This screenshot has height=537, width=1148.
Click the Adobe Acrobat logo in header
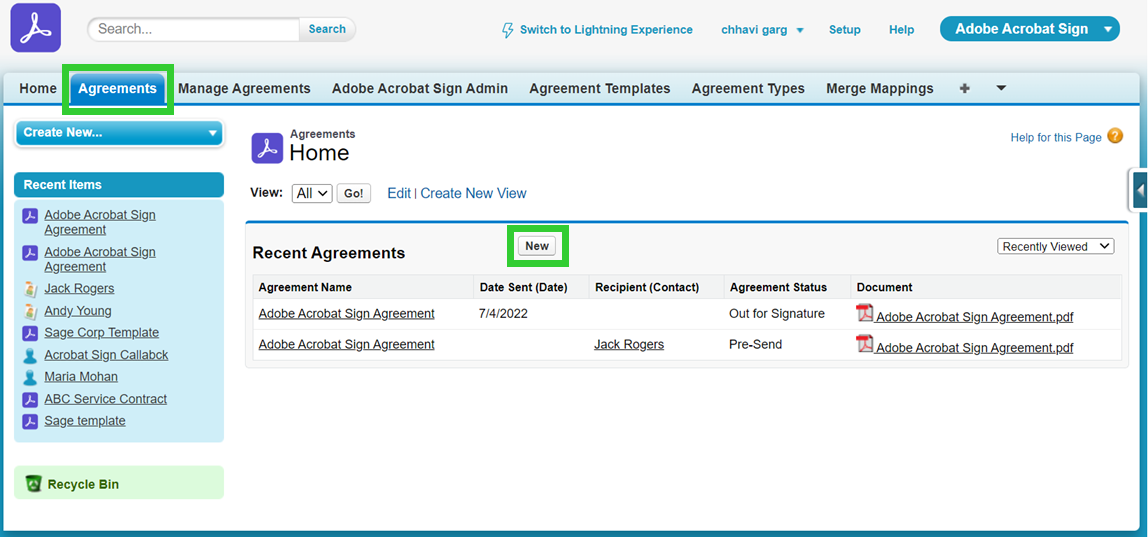pyautogui.click(x=36, y=28)
